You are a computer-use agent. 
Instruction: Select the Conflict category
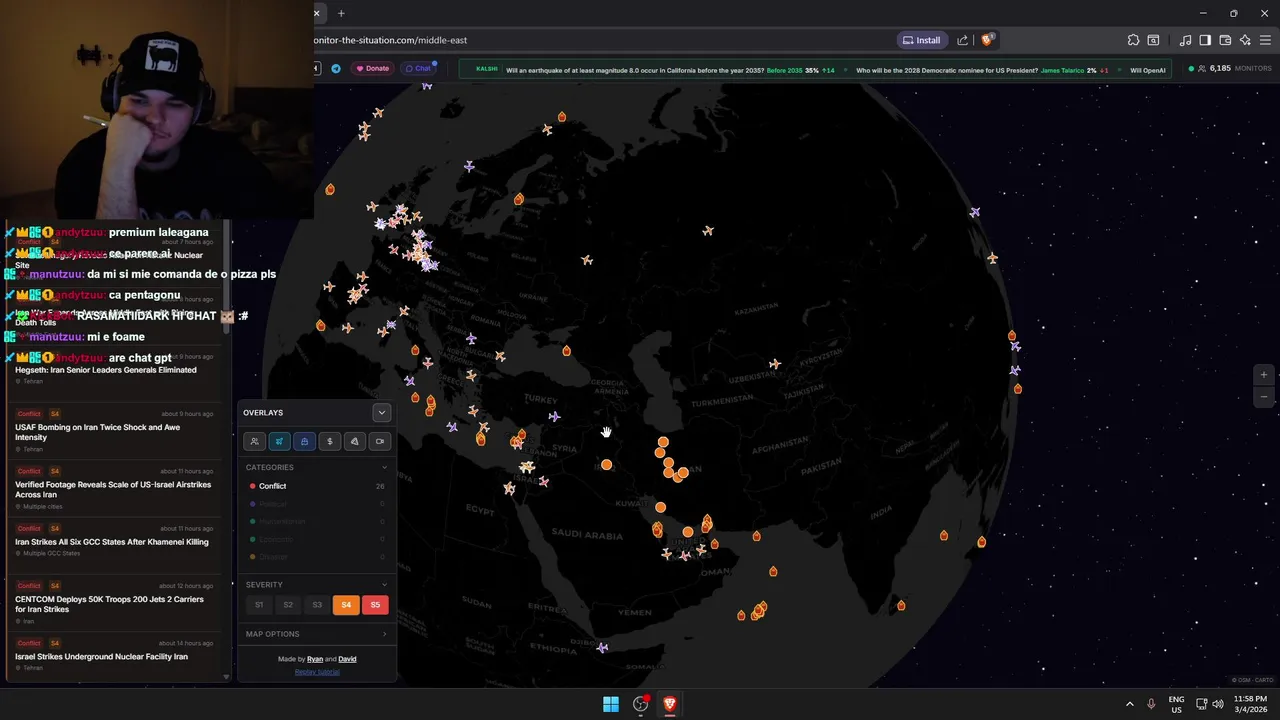(316, 486)
